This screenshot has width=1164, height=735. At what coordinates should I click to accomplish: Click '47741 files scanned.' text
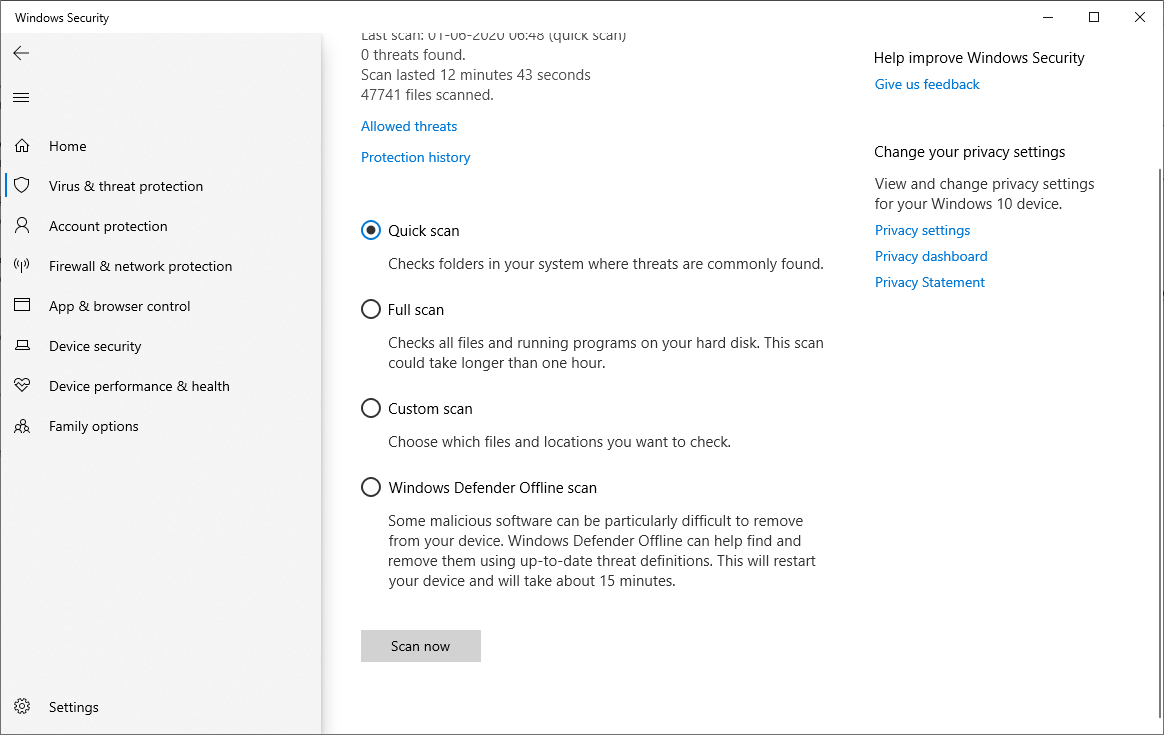[x=427, y=95]
